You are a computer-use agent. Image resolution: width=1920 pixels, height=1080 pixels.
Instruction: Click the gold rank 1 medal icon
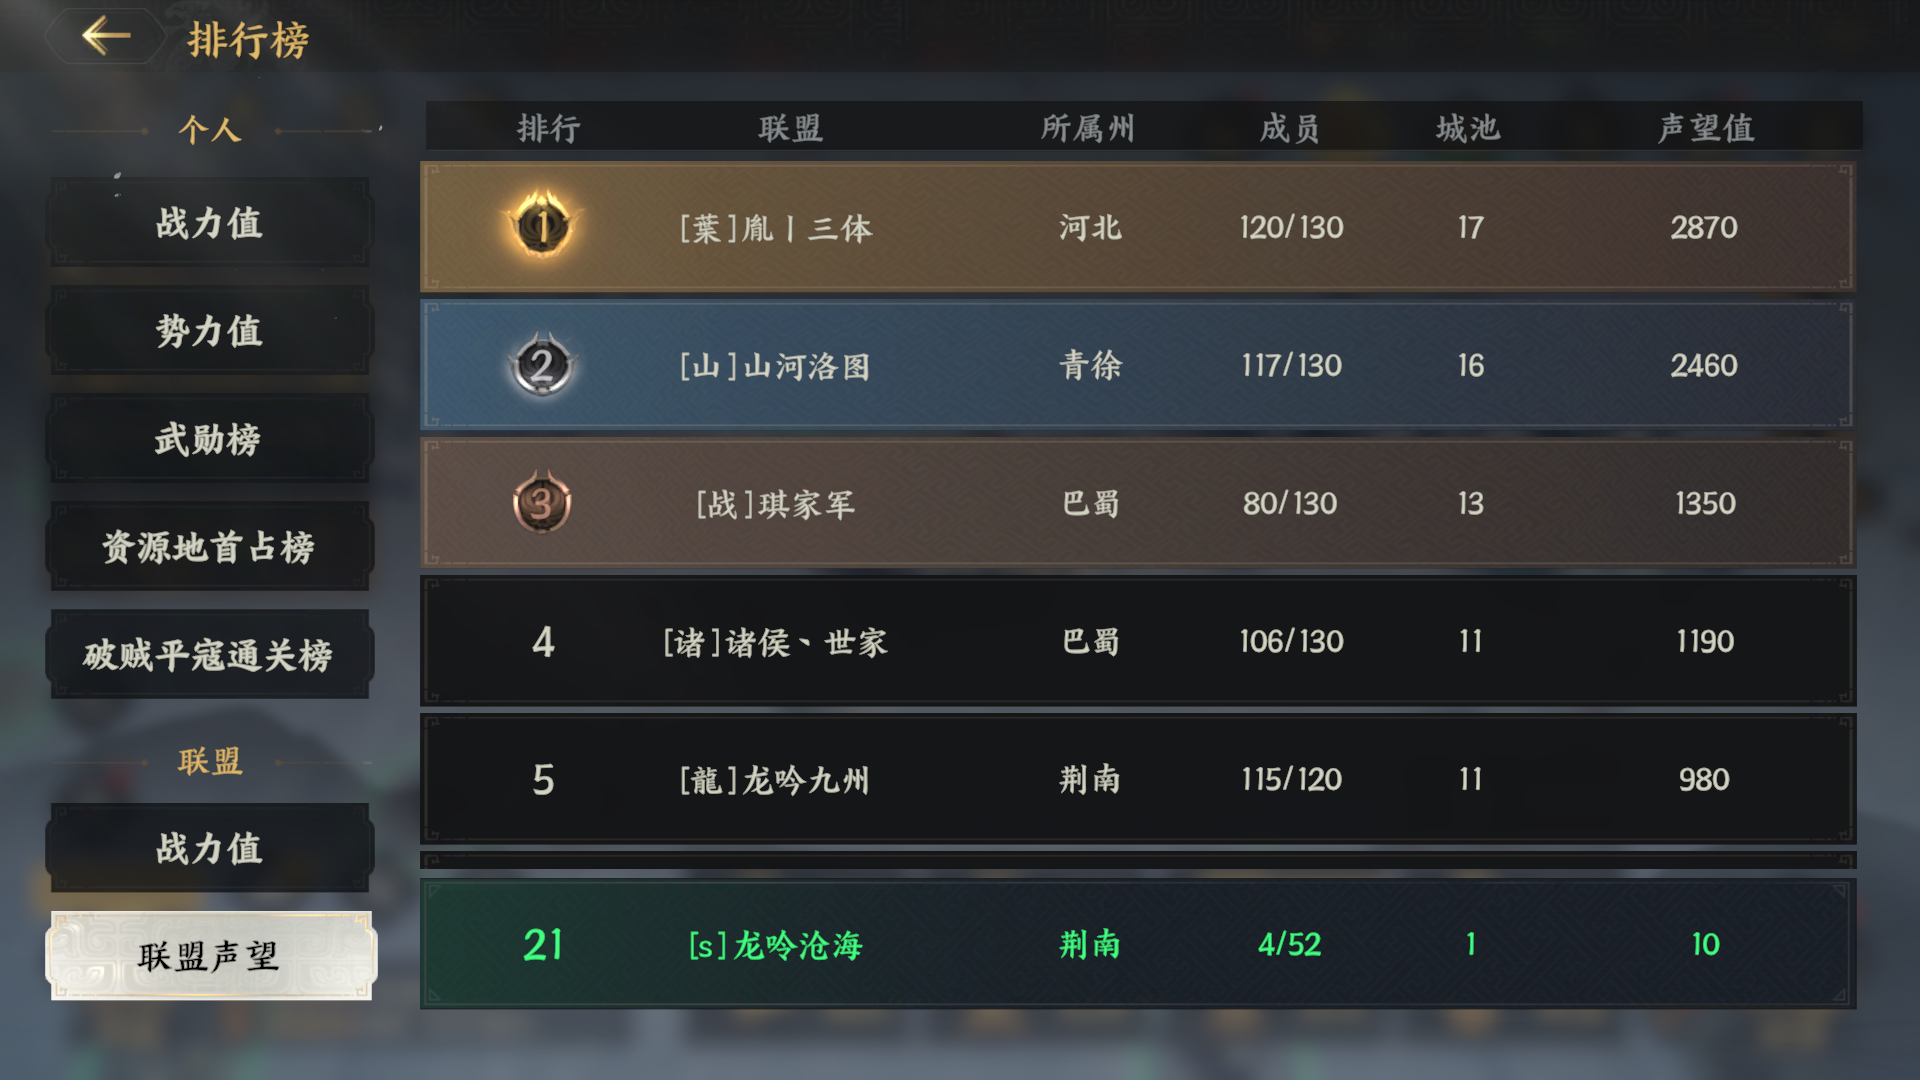coord(542,226)
